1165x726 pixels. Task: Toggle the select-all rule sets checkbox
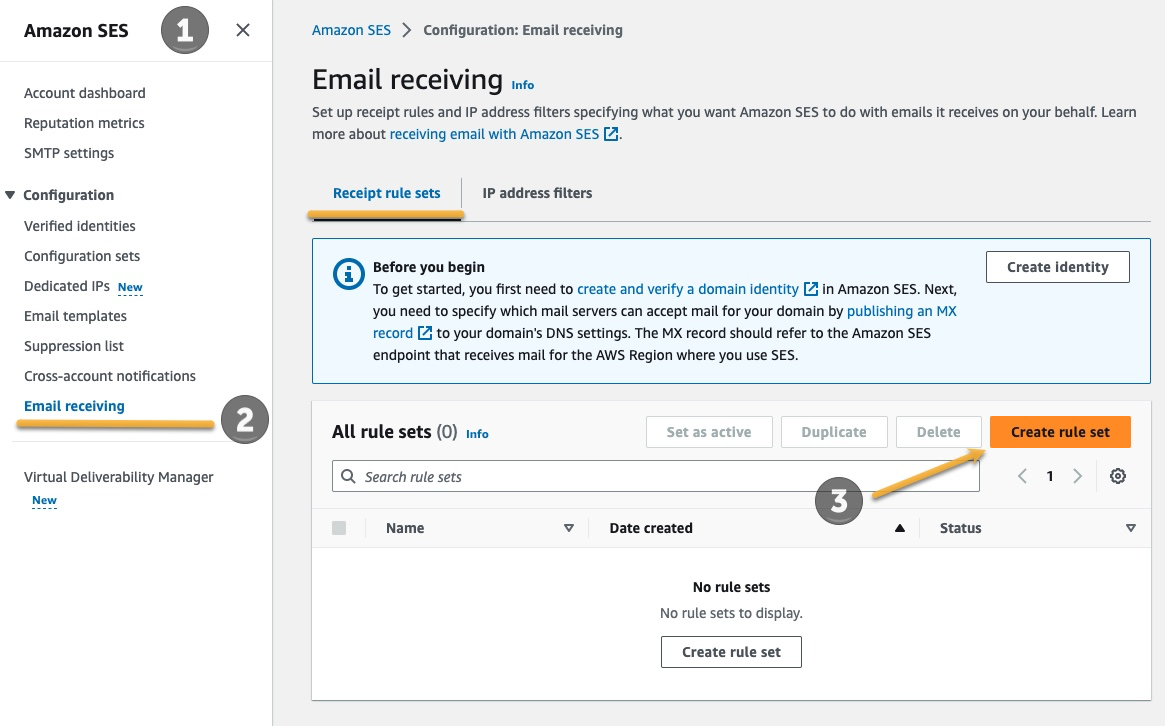[x=339, y=528]
